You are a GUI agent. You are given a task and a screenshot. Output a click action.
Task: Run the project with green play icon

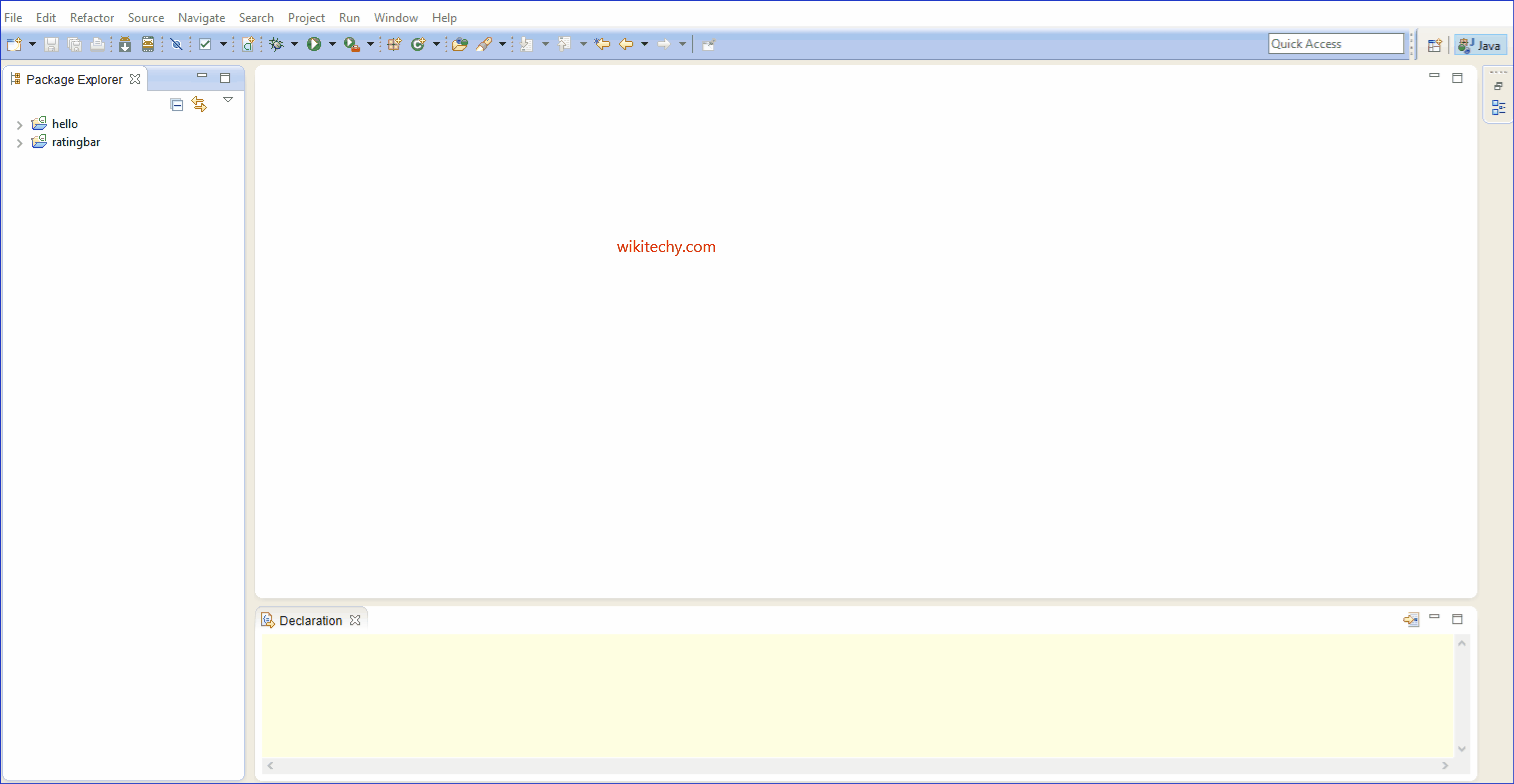[314, 44]
